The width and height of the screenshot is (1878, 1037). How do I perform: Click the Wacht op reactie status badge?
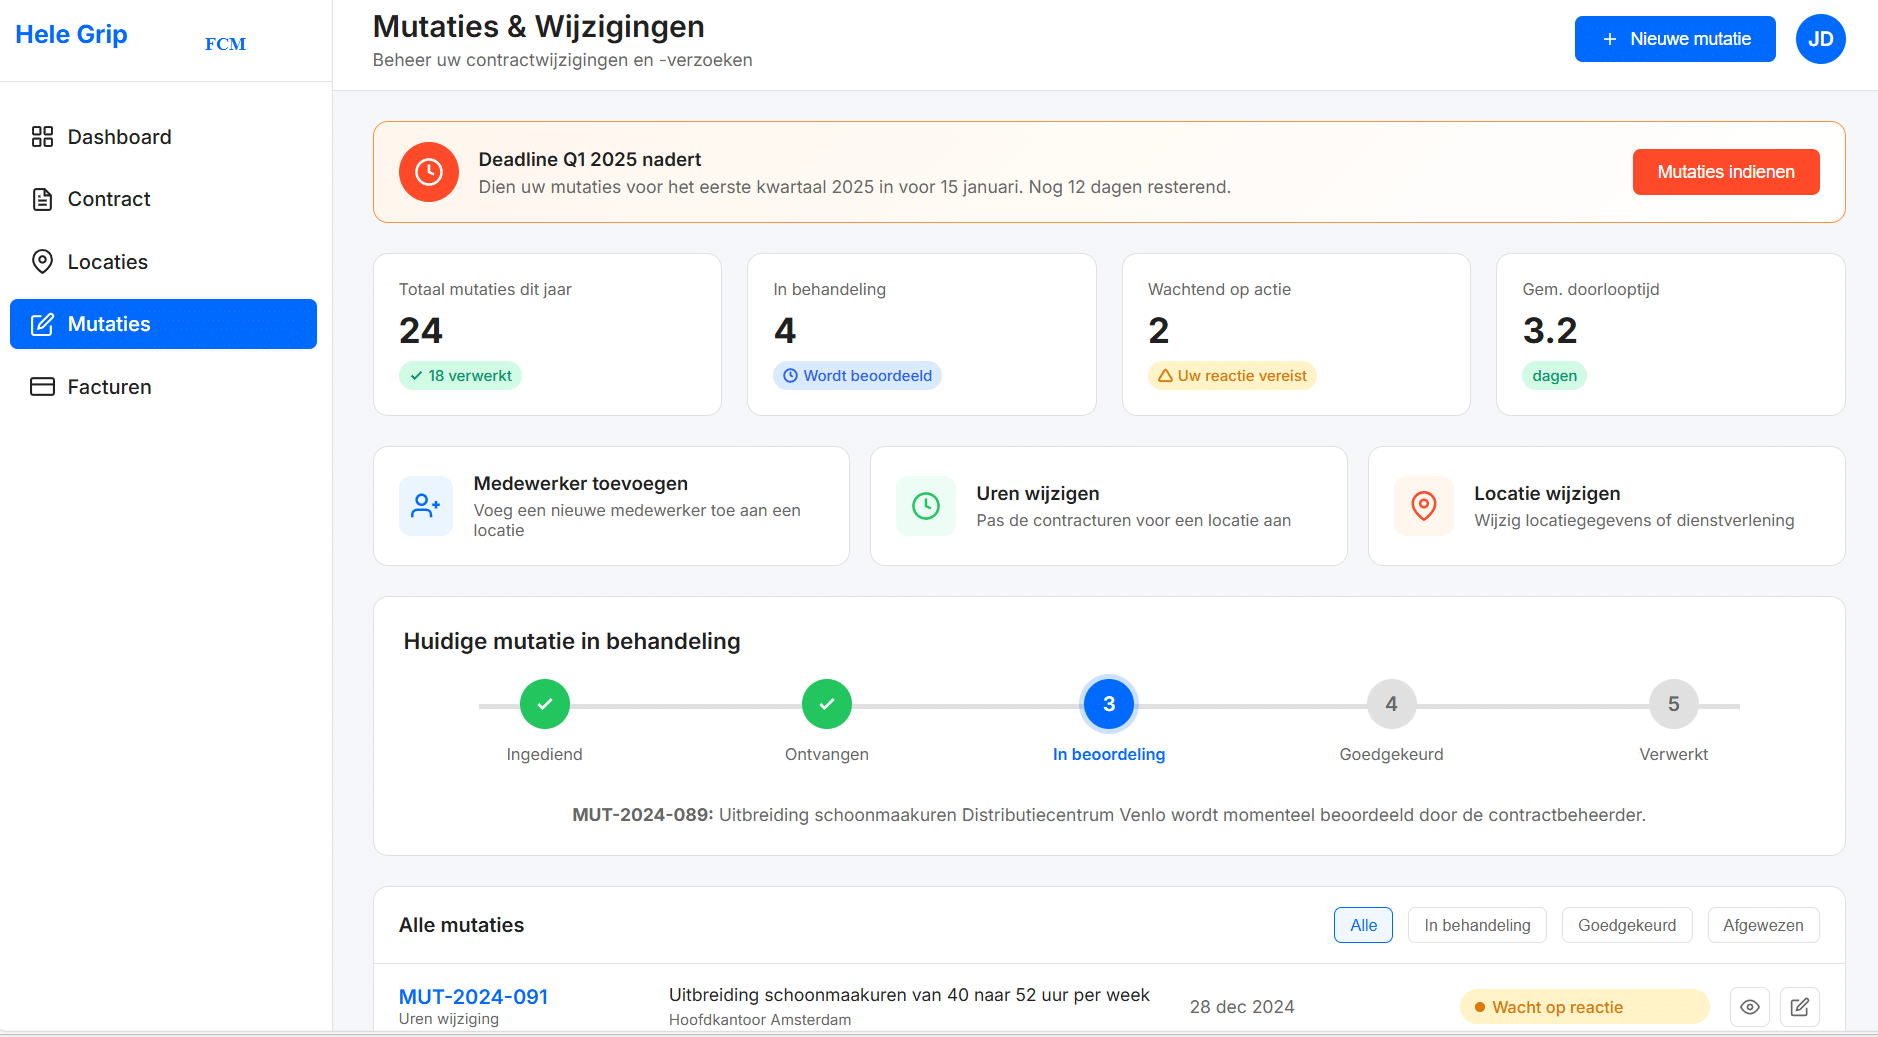click(1583, 1007)
